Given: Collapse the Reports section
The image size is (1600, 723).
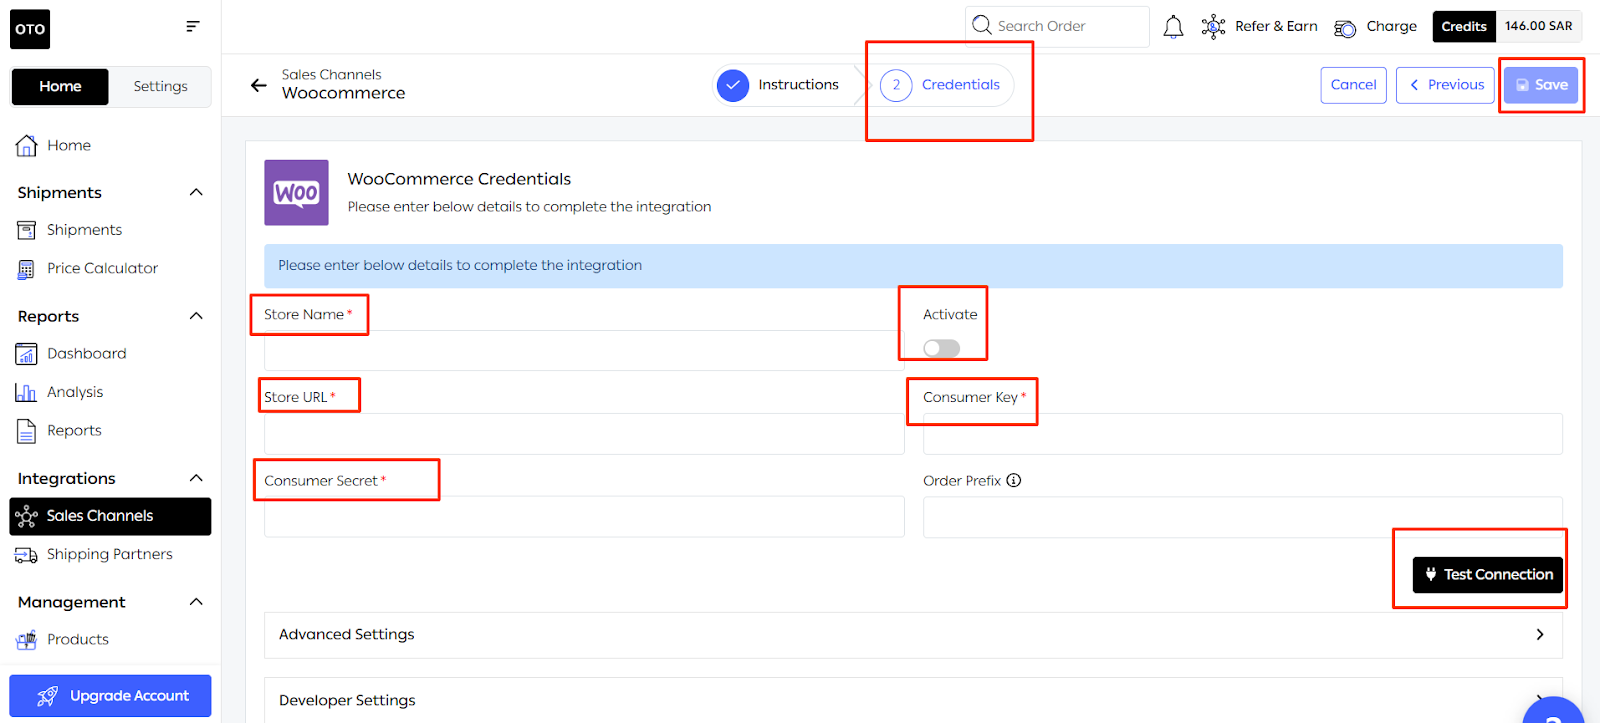Looking at the screenshot, I should pyautogui.click(x=196, y=316).
